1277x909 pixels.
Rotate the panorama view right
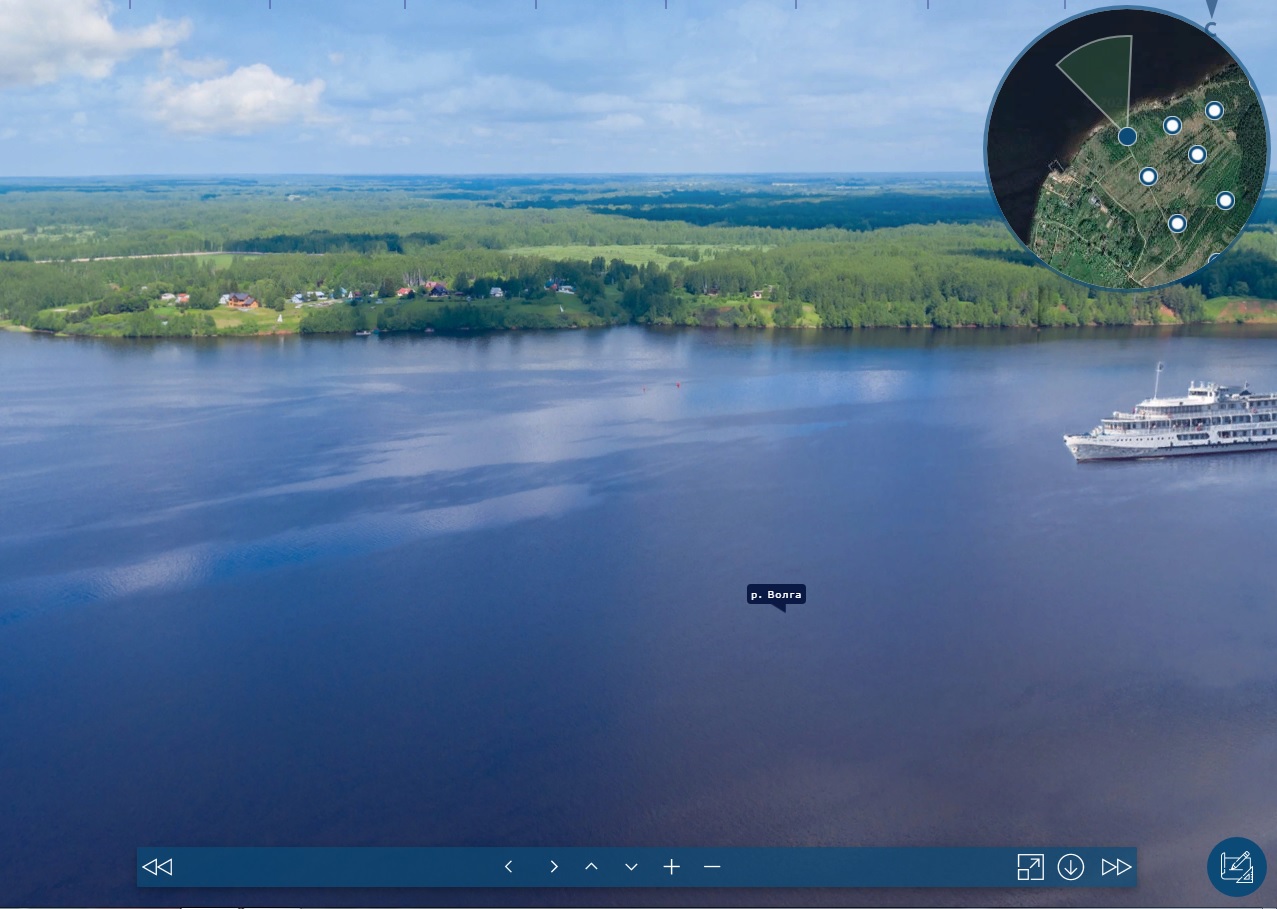tap(553, 867)
